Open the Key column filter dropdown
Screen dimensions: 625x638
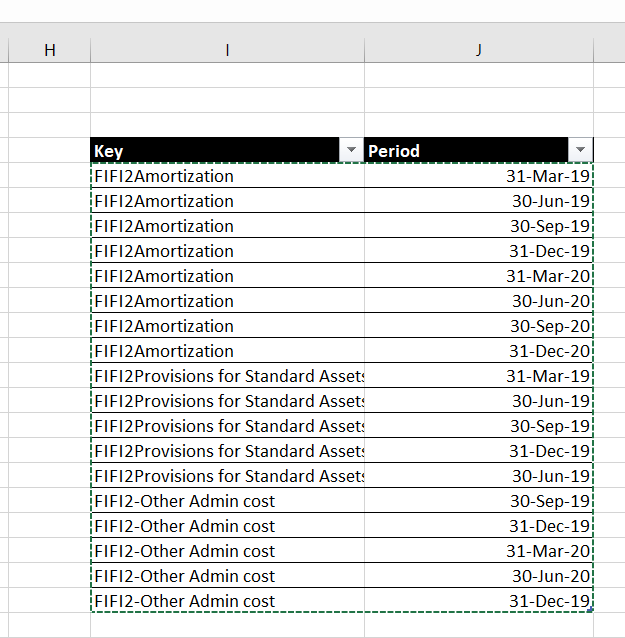[351, 150]
